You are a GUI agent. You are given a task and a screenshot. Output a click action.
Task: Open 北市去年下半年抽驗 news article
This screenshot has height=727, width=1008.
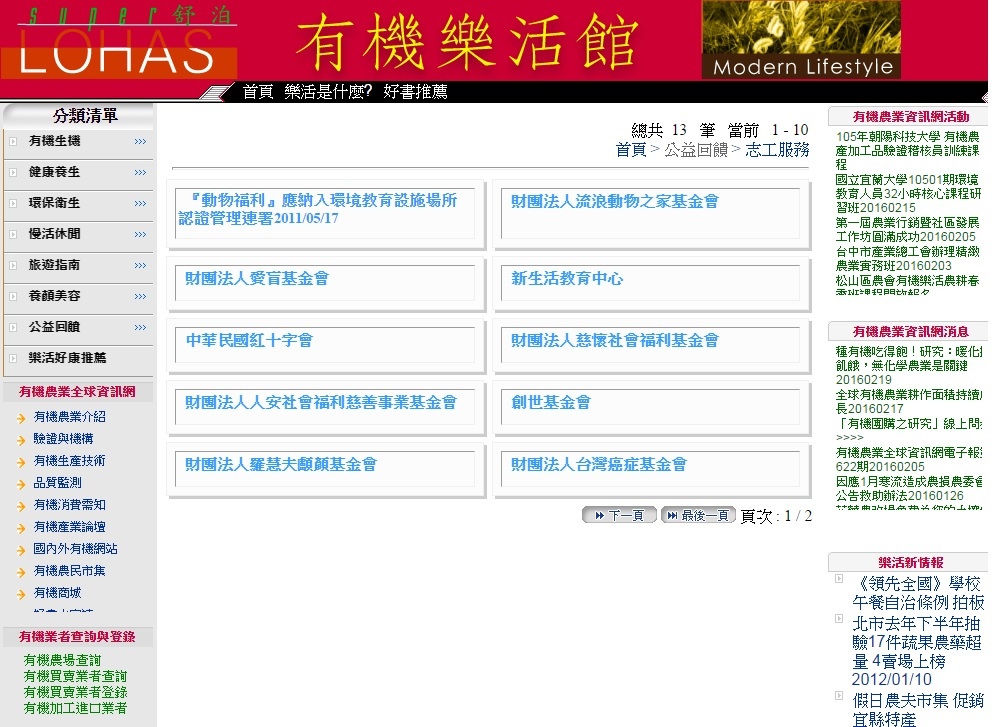917,651
